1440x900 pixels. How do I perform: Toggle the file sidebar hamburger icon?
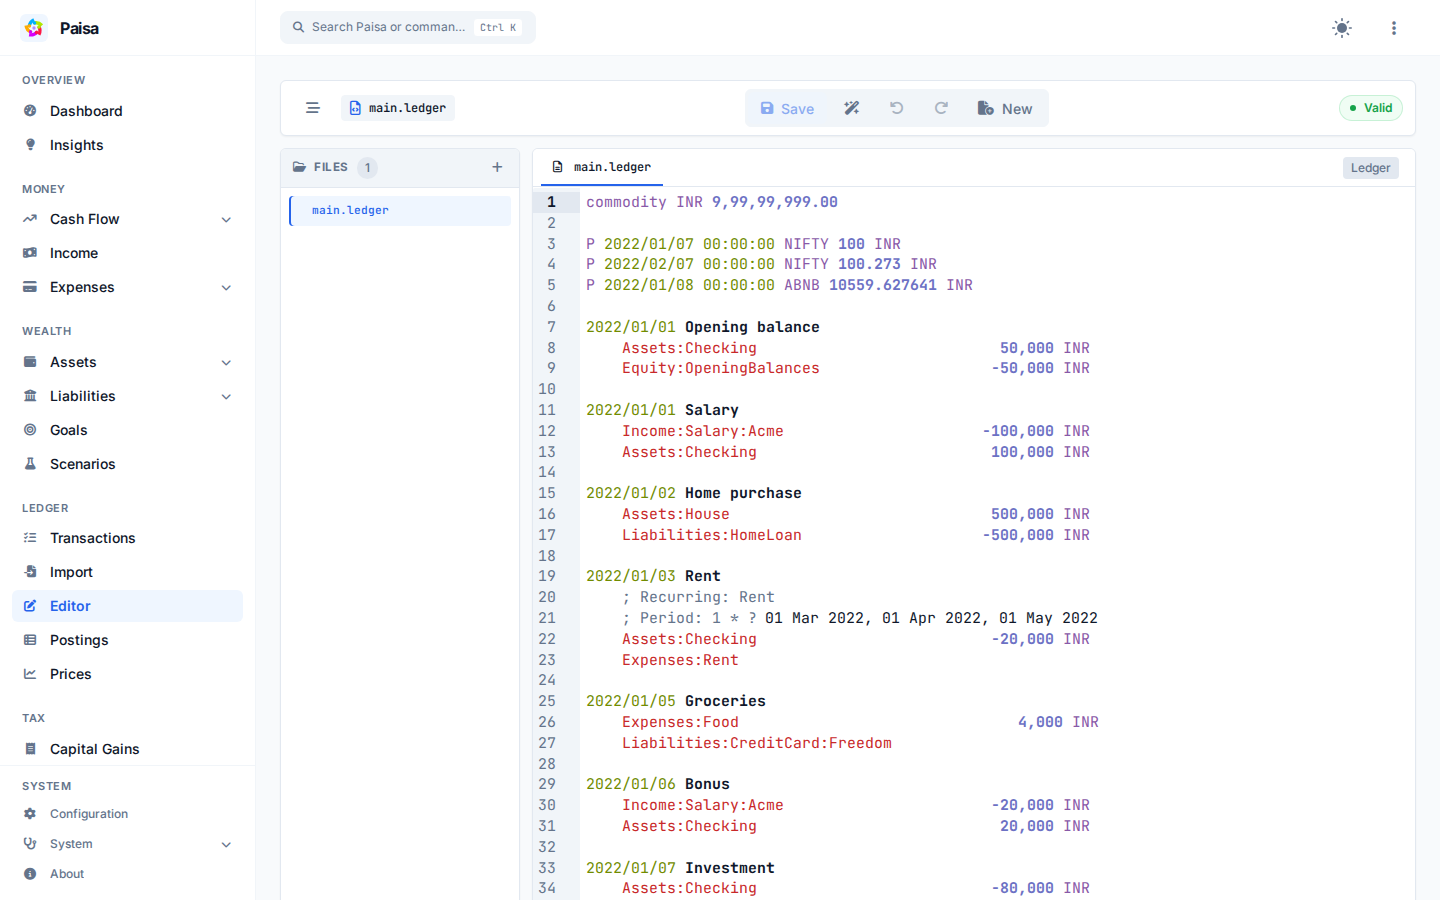(313, 108)
